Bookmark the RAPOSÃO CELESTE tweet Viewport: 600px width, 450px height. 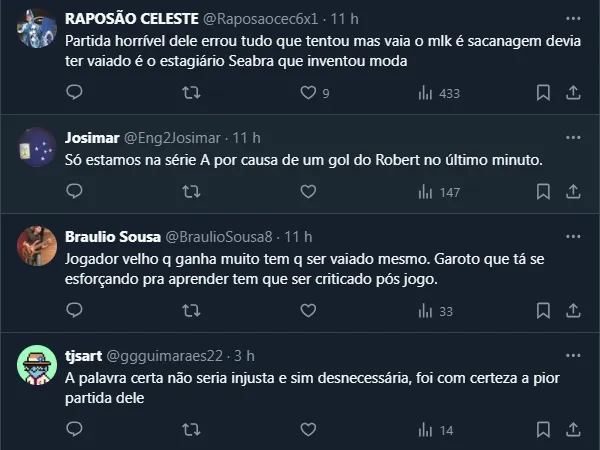(x=543, y=93)
